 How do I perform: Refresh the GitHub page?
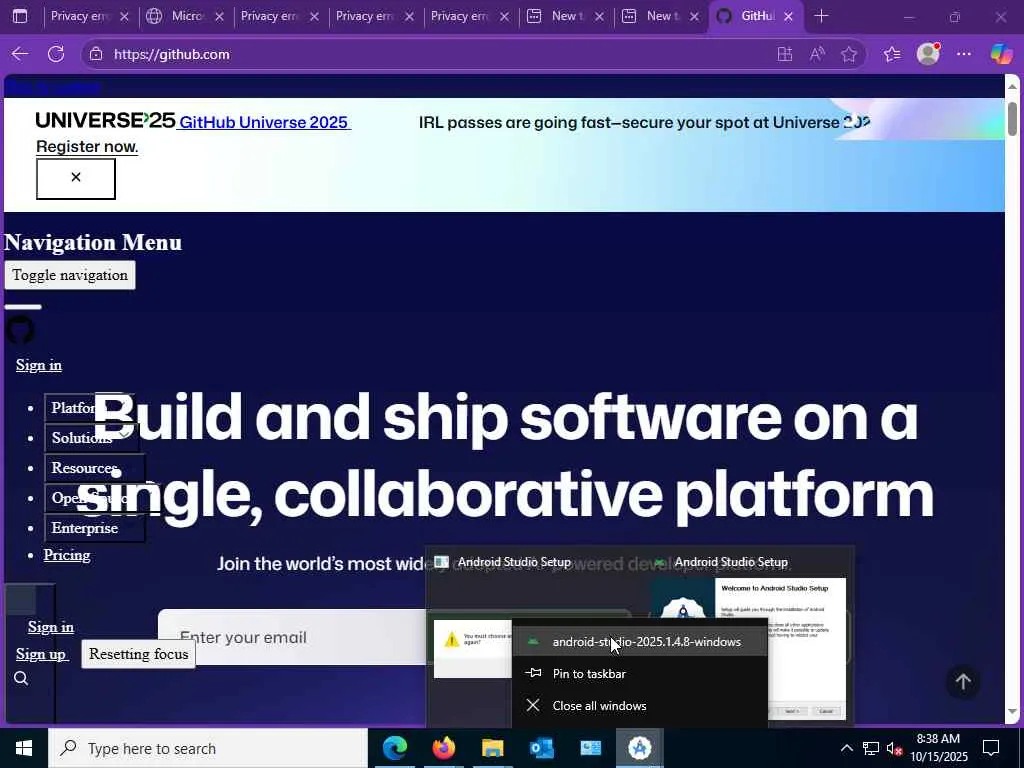(x=56, y=54)
